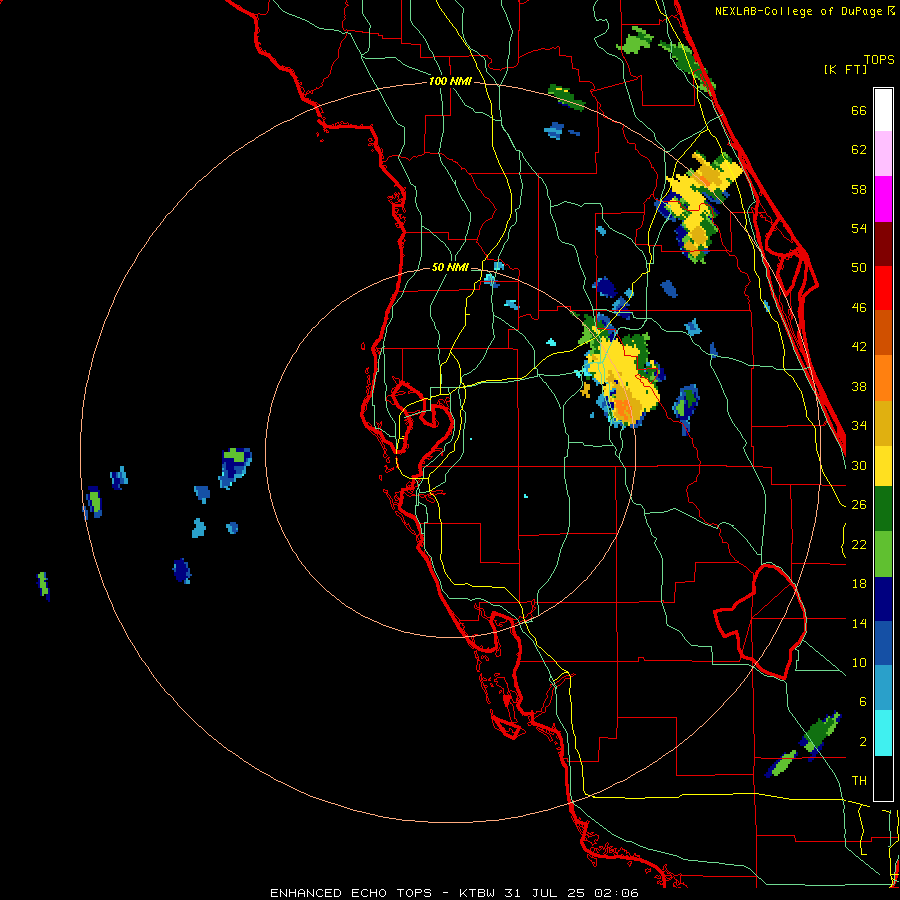The width and height of the screenshot is (900, 900).
Task: Click the 30 value on legend scale
Action: 859,465
